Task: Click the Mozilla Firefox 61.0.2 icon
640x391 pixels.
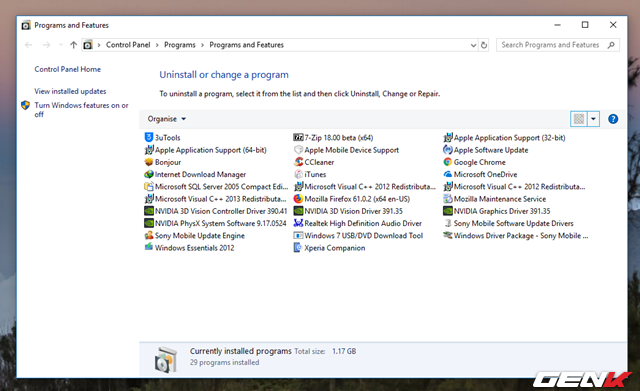Action: (298, 199)
